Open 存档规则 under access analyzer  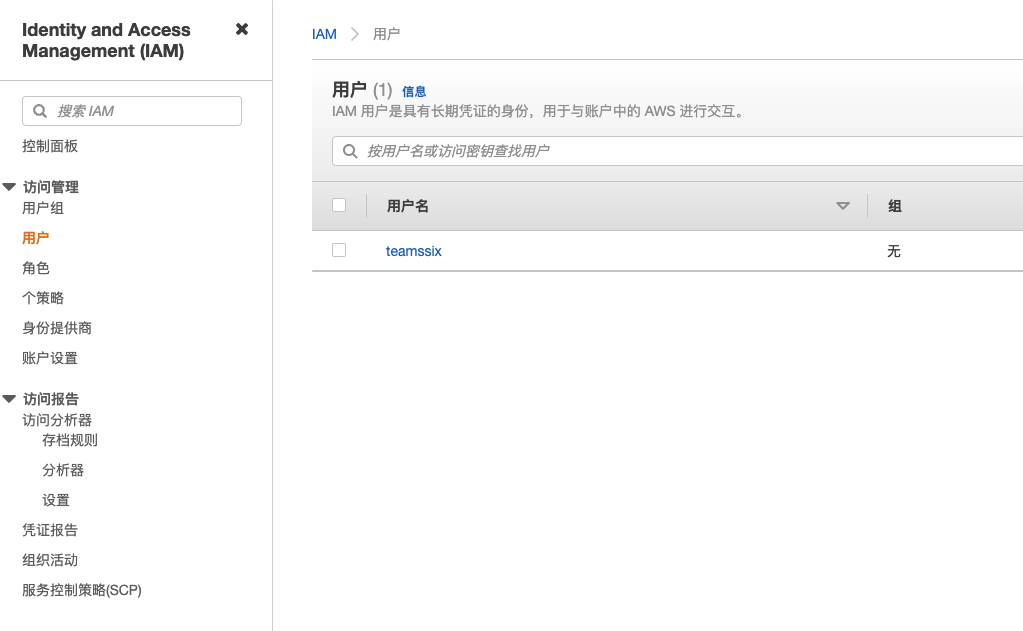(x=70, y=440)
